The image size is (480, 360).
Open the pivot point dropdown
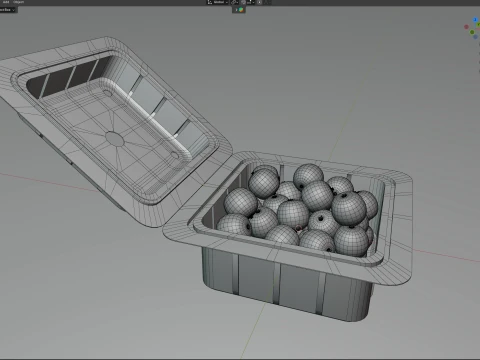pyautogui.click(x=235, y=2)
